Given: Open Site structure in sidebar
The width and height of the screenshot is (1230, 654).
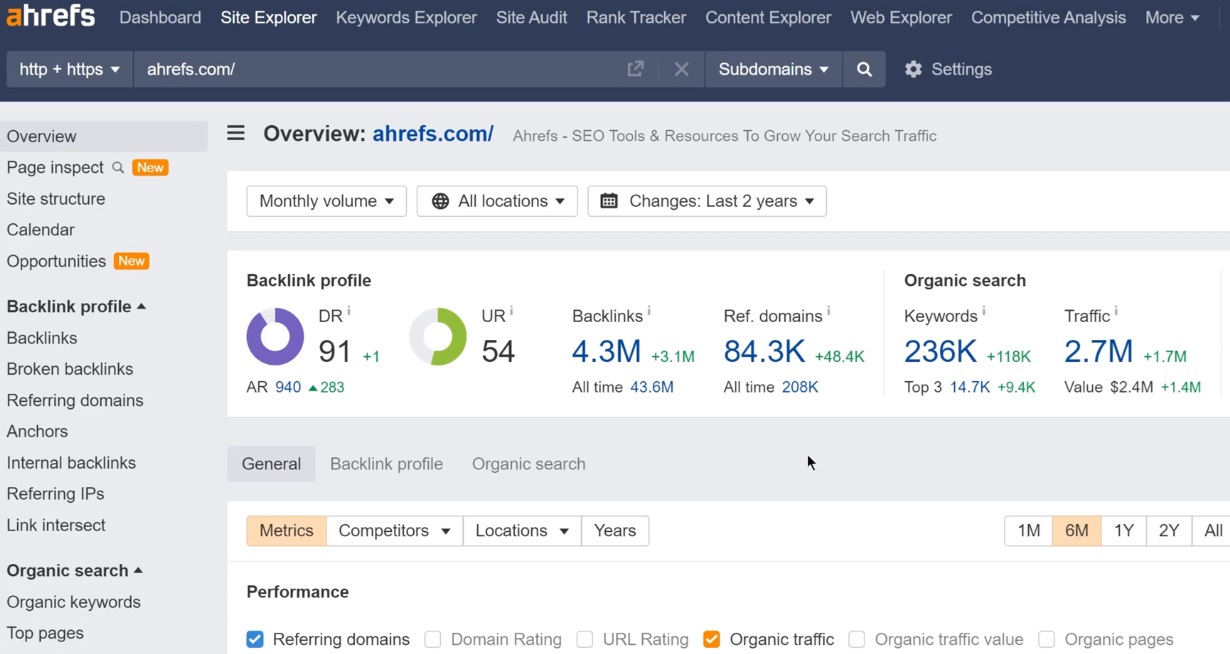Looking at the screenshot, I should (x=56, y=198).
